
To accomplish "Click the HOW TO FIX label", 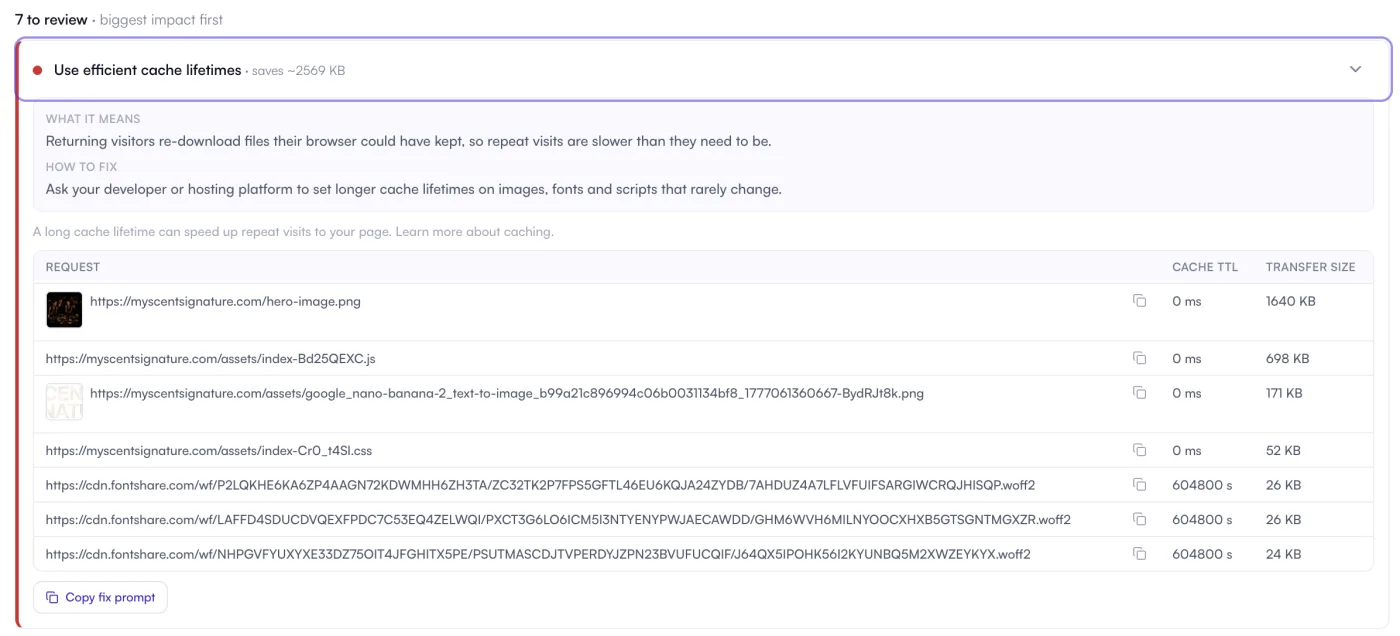I will [82, 167].
